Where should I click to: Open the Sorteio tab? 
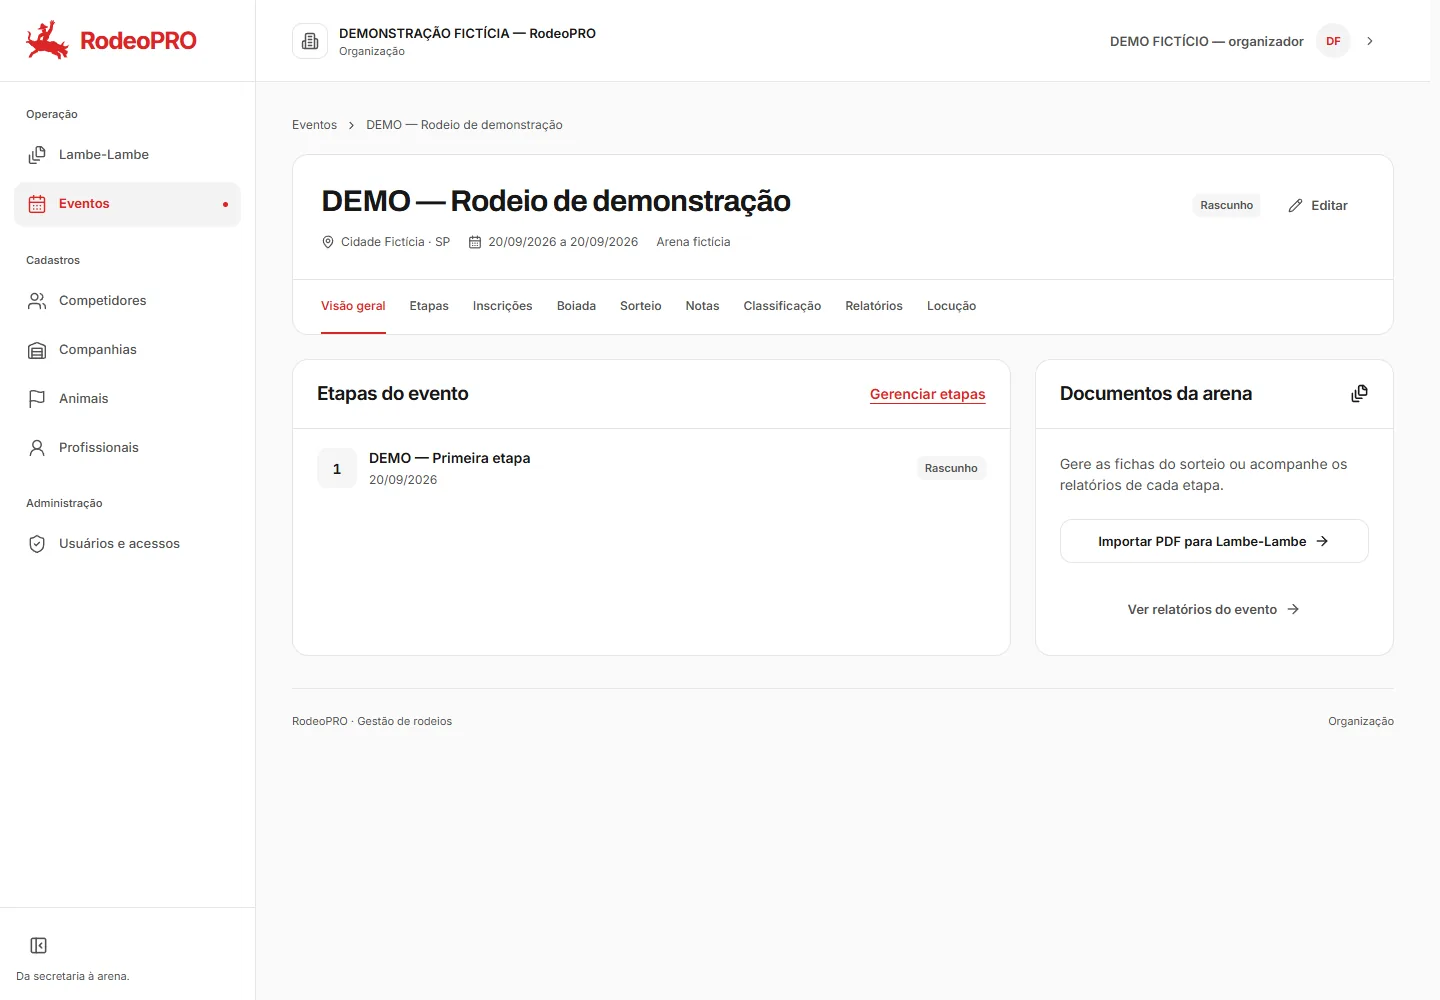[641, 306]
